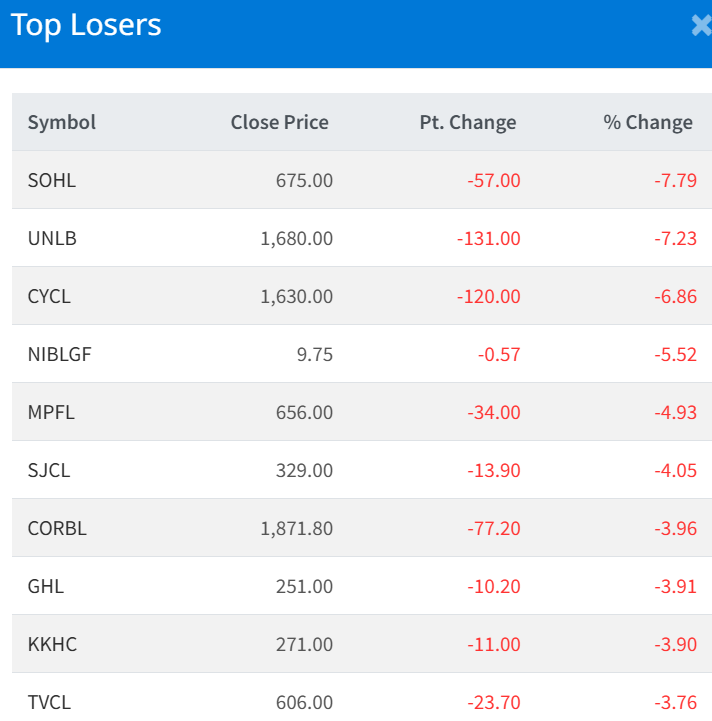The height and width of the screenshot is (721, 712).
Task: Select the CYCL stock row
Action: 49,297
